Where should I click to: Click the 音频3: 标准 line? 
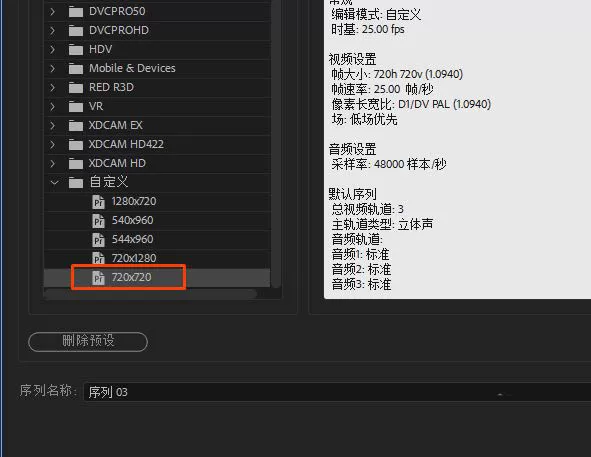click(361, 284)
